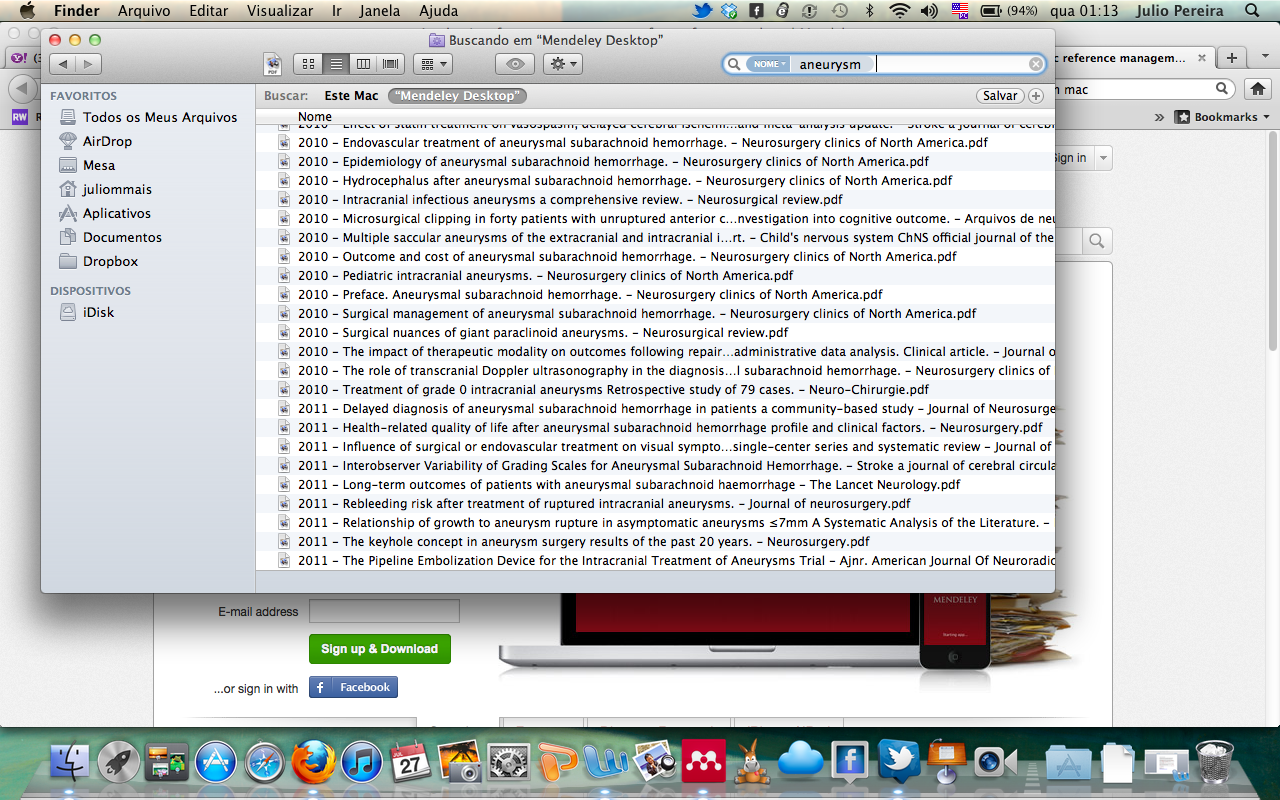The image size is (1280, 800).
Task: Add search criteria with plus button
Action: pyautogui.click(x=1036, y=96)
